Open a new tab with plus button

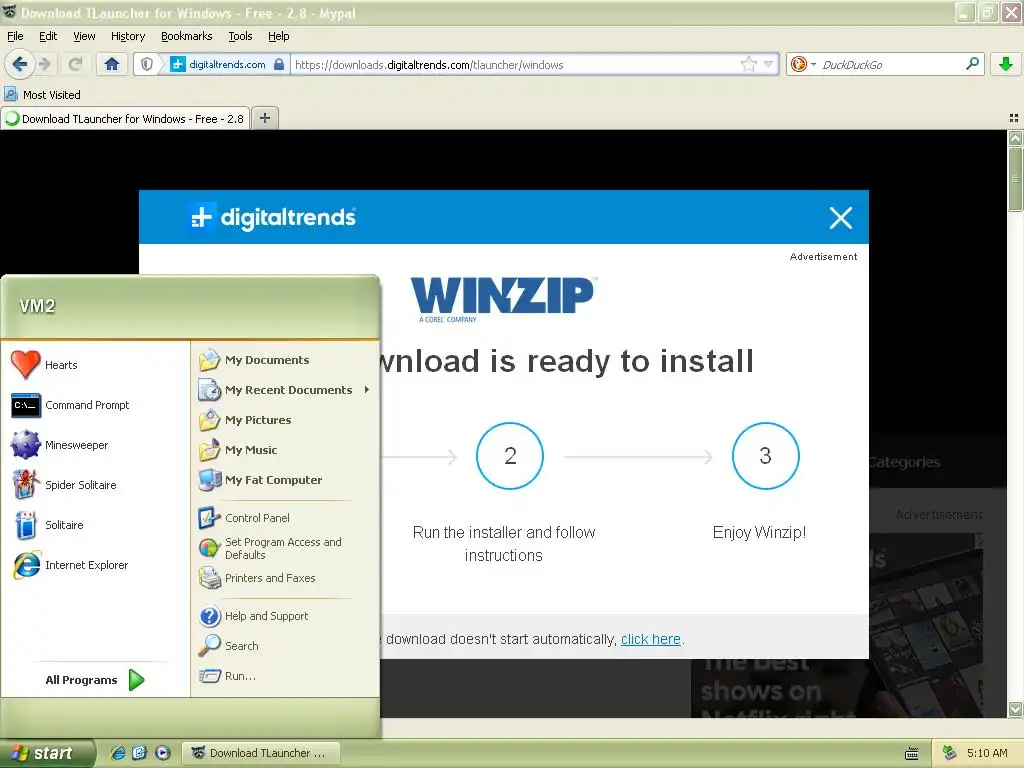pyautogui.click(x=264, y=118)
